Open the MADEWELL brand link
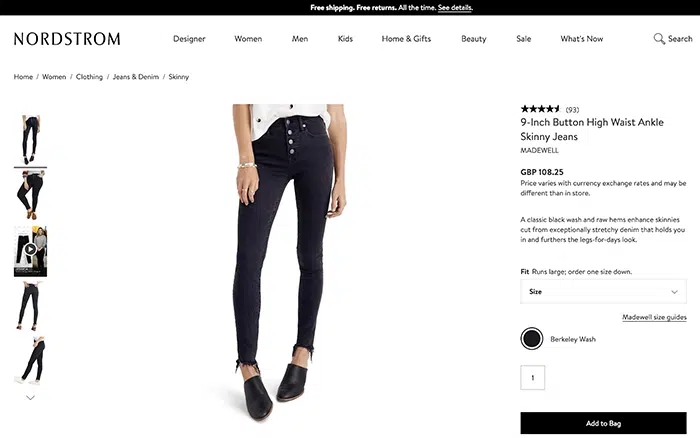This screenshot has height=438, width=700. point(539,150)
